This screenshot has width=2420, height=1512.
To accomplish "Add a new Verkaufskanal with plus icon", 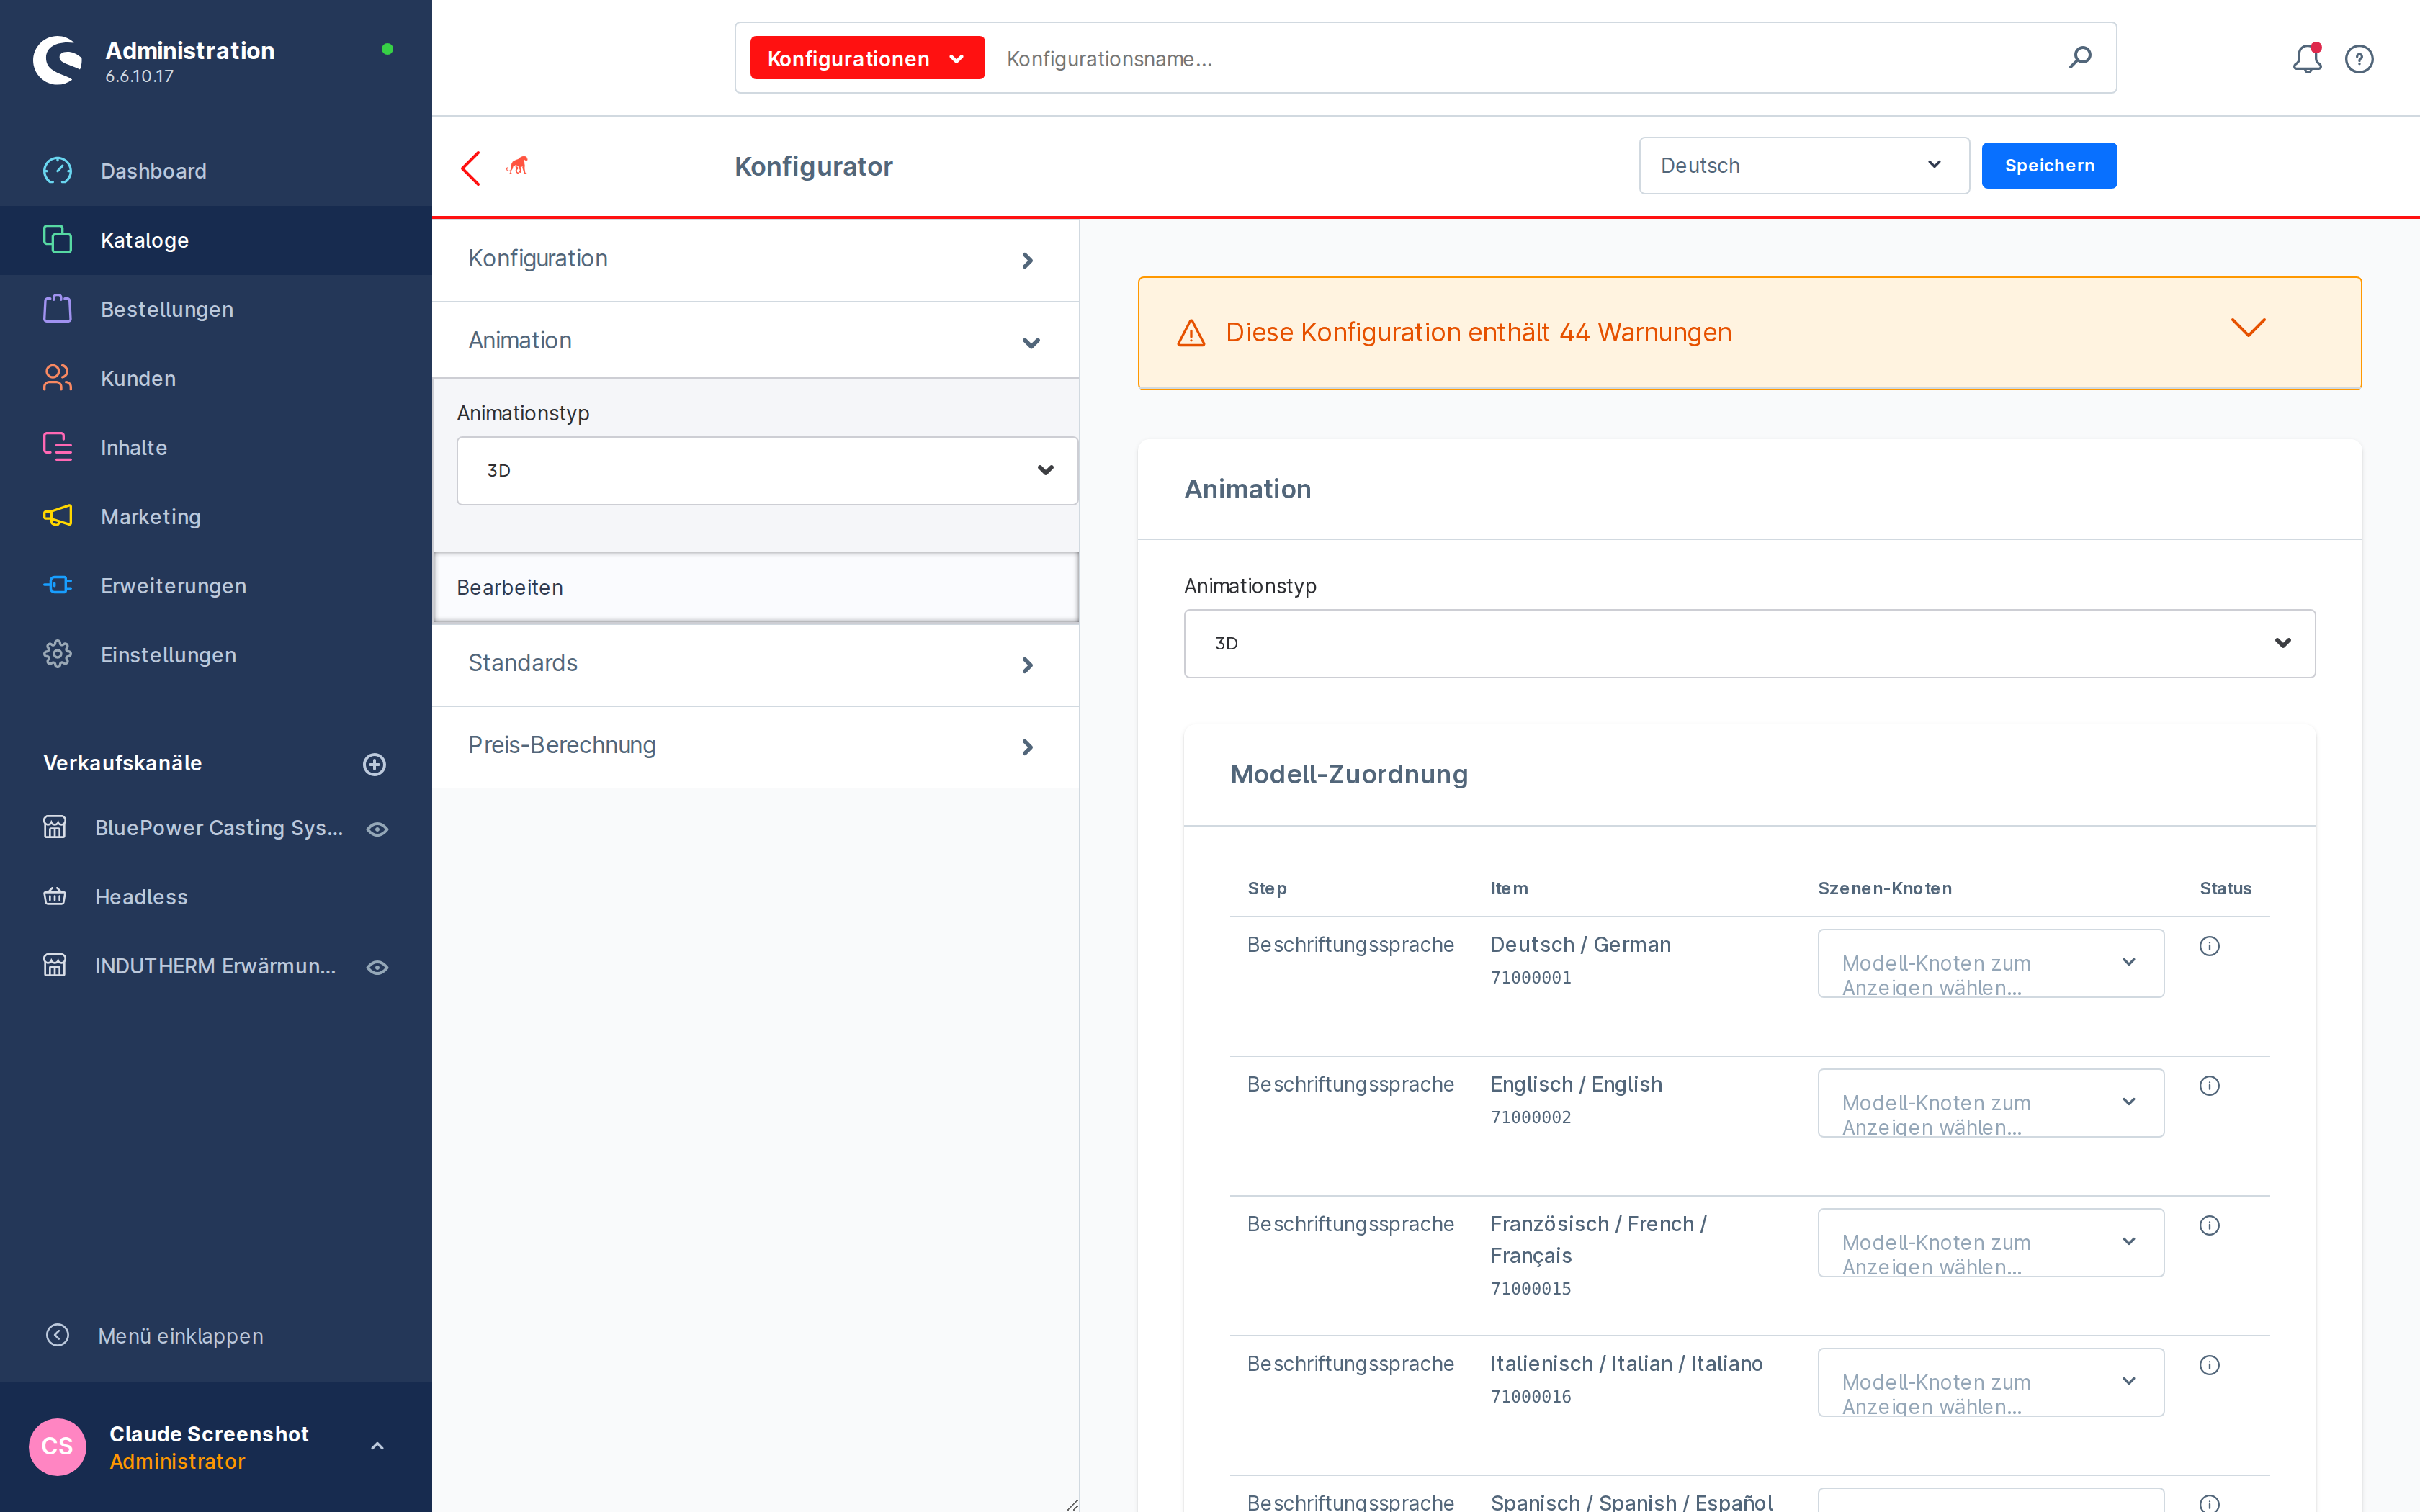I will click(374, 764).
